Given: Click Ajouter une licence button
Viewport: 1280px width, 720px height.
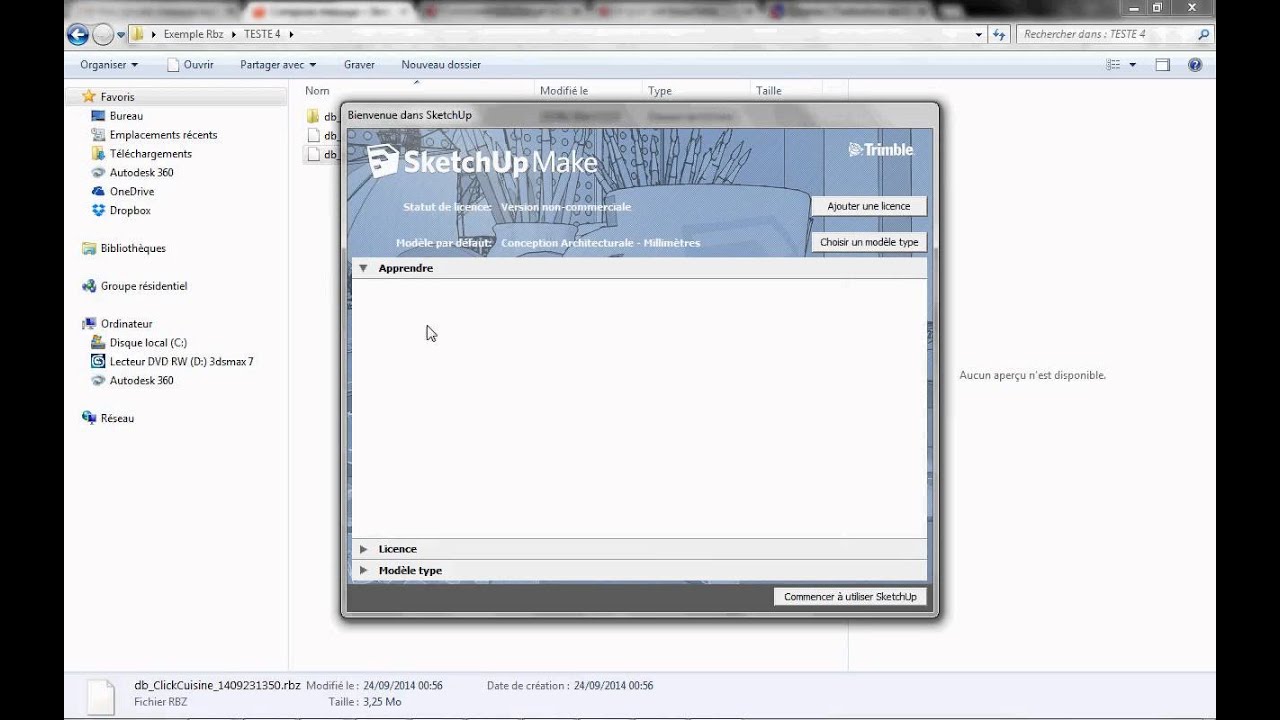Looking at the screenshot, I should (x=869, y=206).
